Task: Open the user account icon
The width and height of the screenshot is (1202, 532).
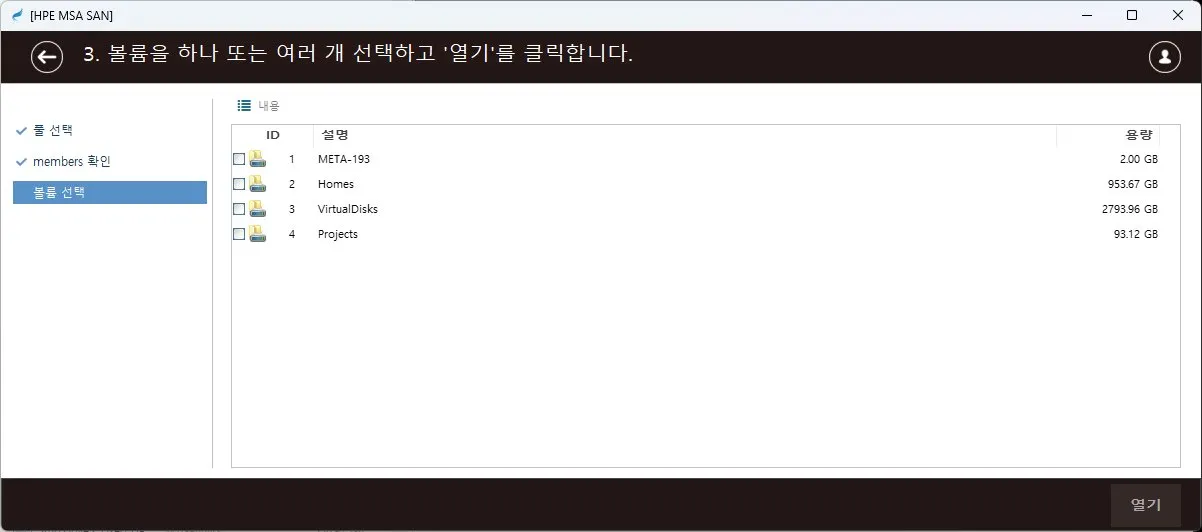Action: 1165,57
